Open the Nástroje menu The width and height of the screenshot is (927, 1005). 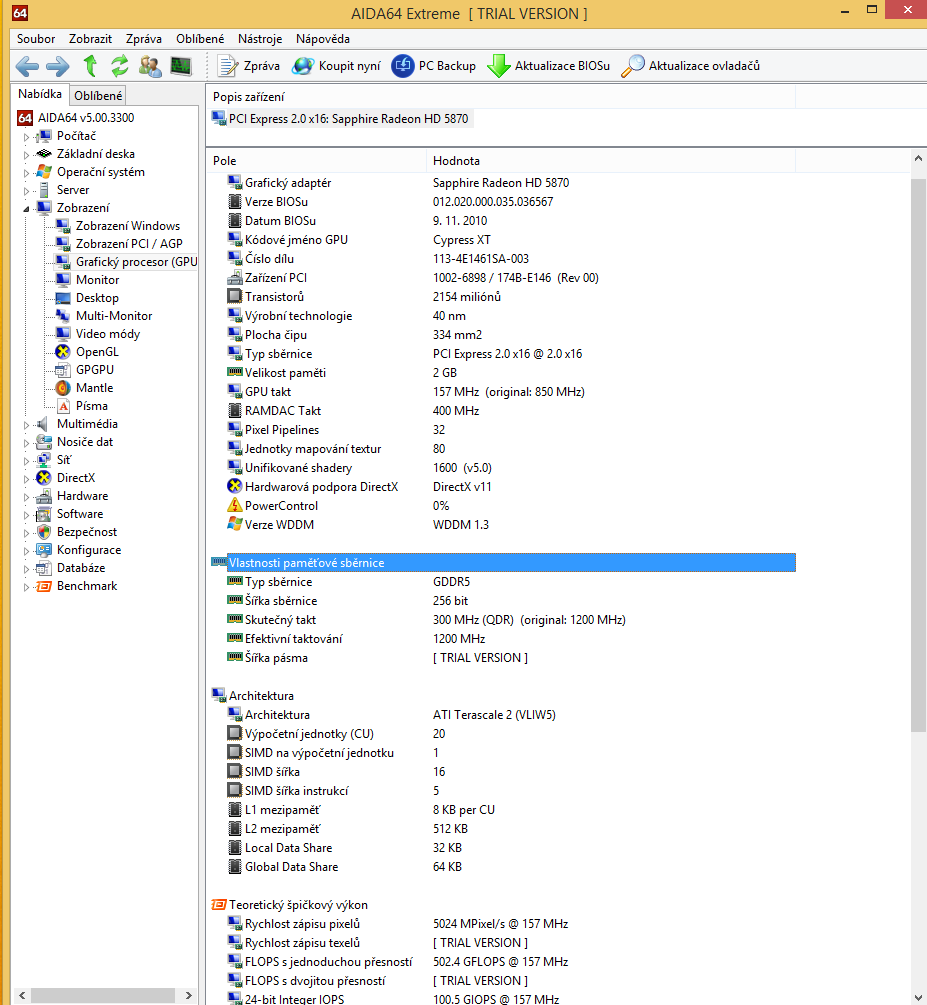tap(260, 38)
